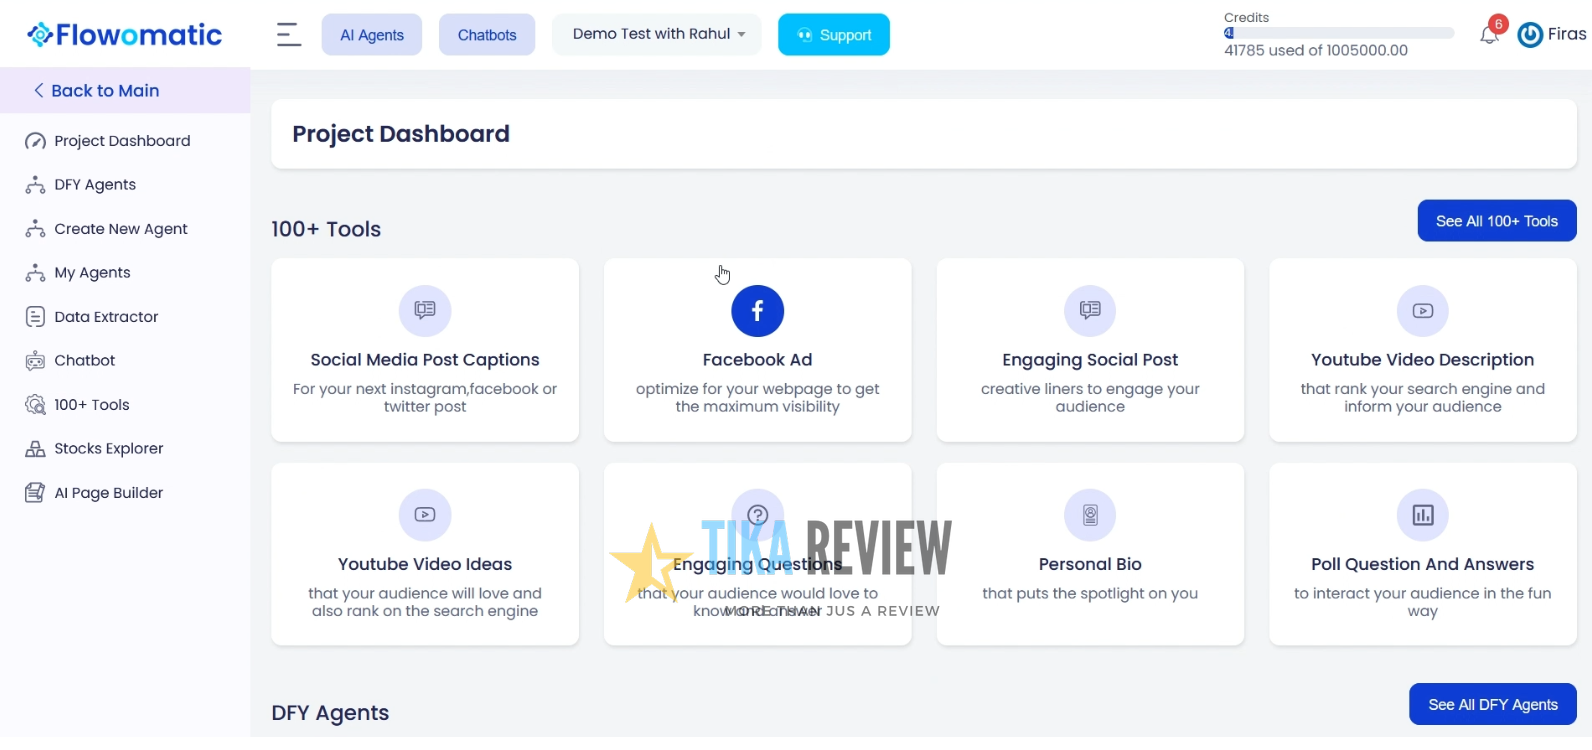Click the '100+ Tools' section heading

[x=326, y=229]
